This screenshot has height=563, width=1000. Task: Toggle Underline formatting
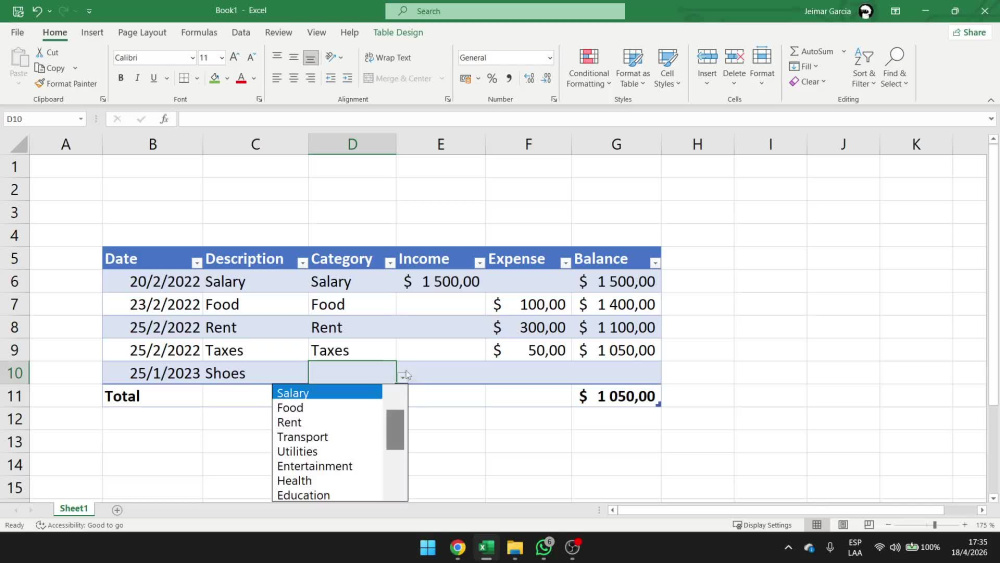(x=154, y=78)
